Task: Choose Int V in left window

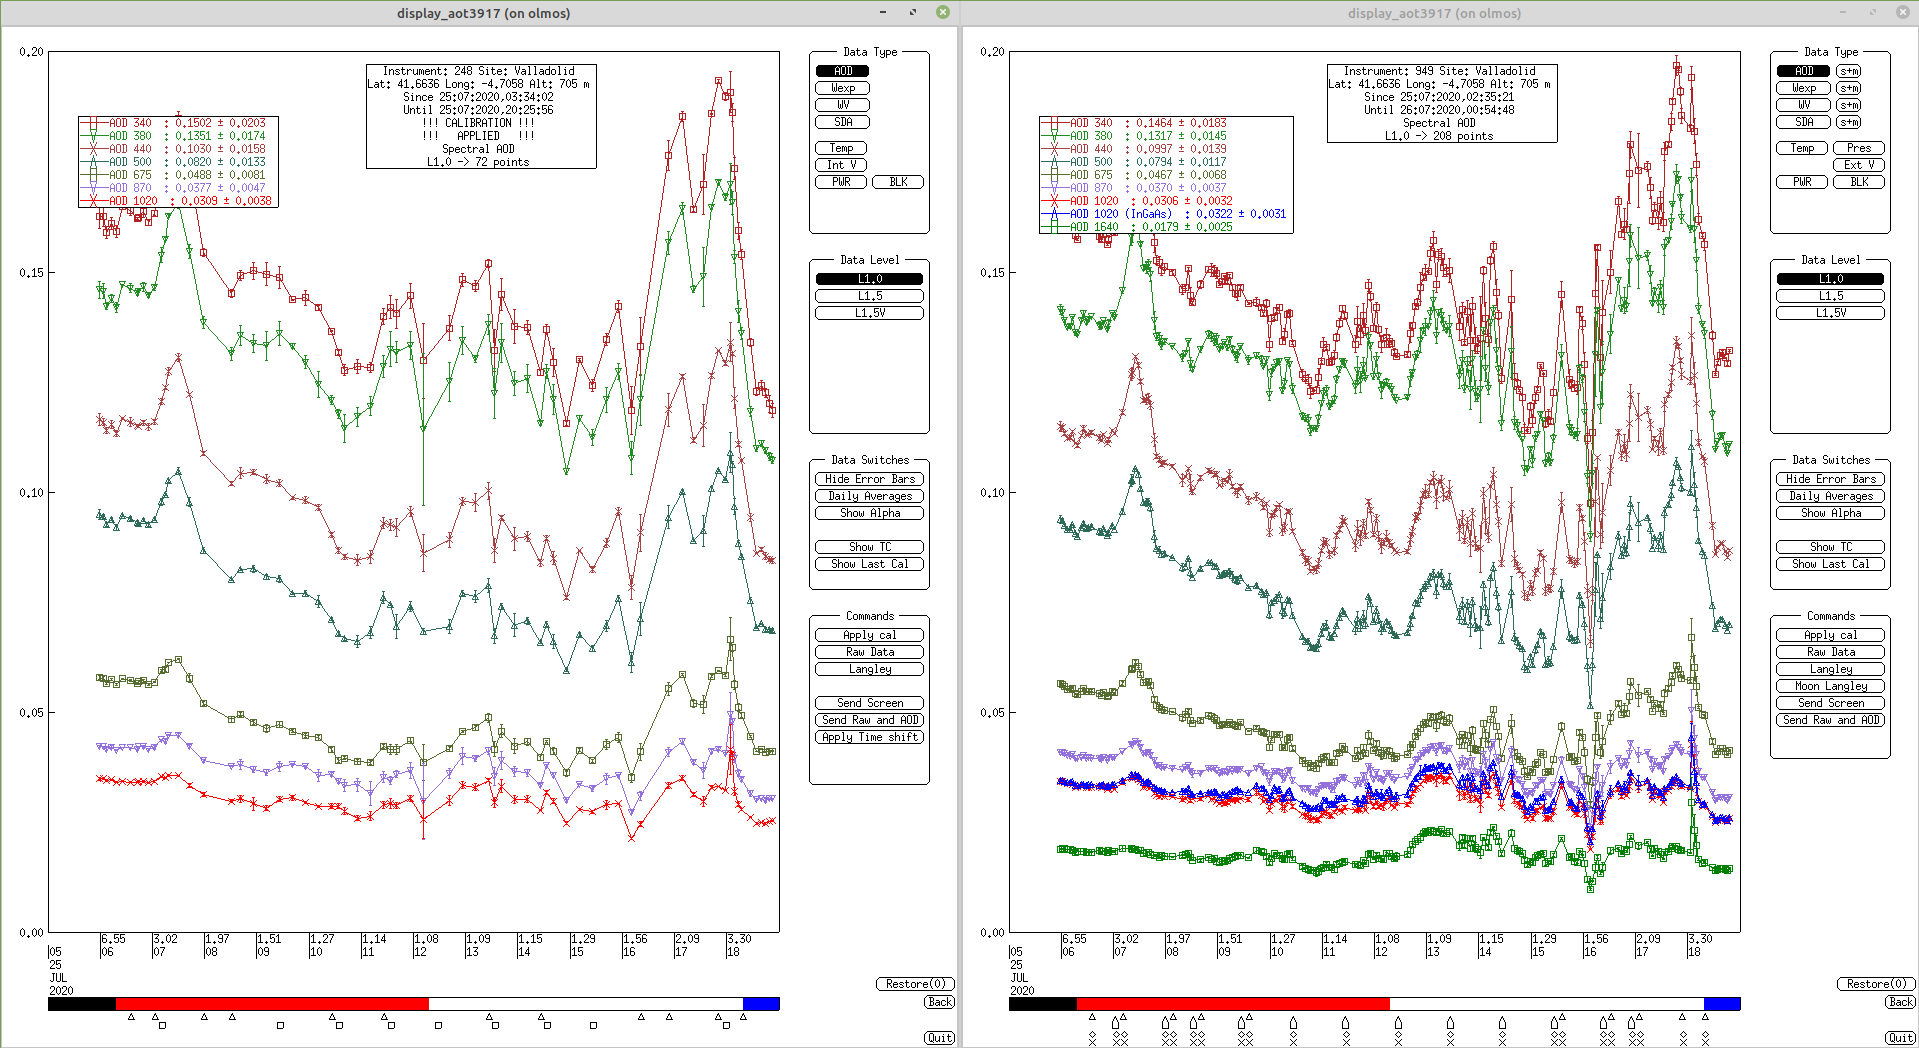Action: pyautogui.click(x=841, y=165)
